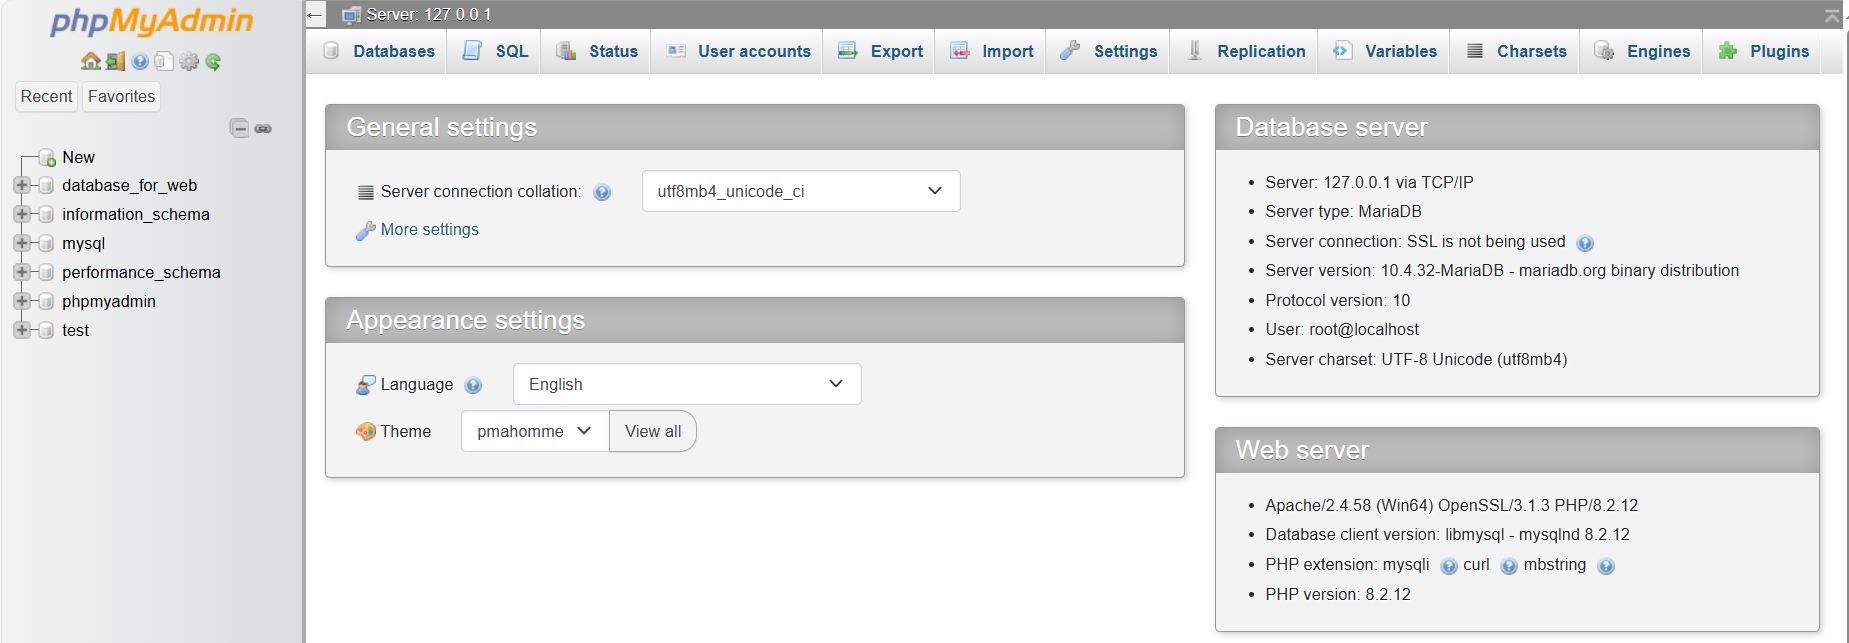
Task: Reload navigation panel with the green arrow icon
Action: [x=213, y=62]
